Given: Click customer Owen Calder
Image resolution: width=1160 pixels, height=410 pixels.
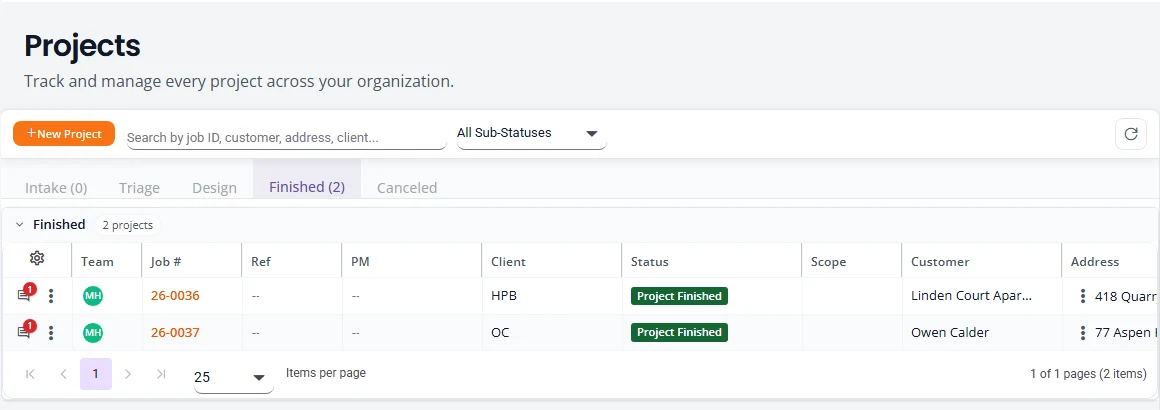Looking at the screenshot, I should pyautogui.click(x=950, y=332).
